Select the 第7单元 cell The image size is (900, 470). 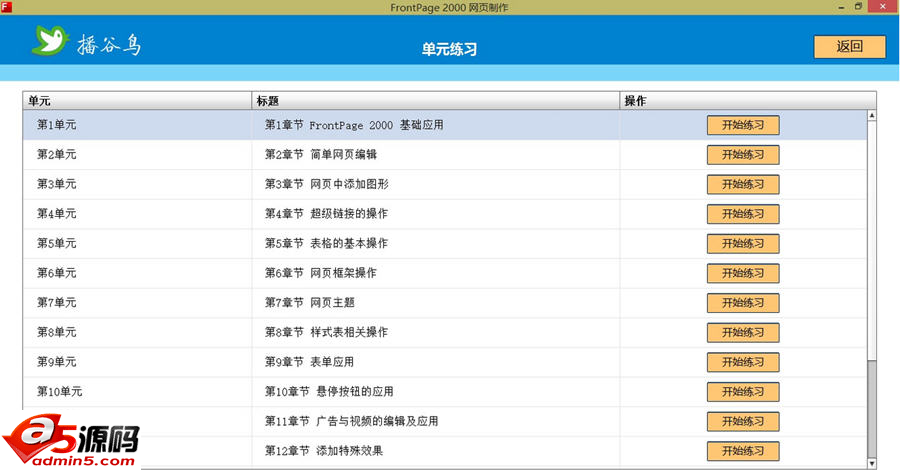click(137, 303)
